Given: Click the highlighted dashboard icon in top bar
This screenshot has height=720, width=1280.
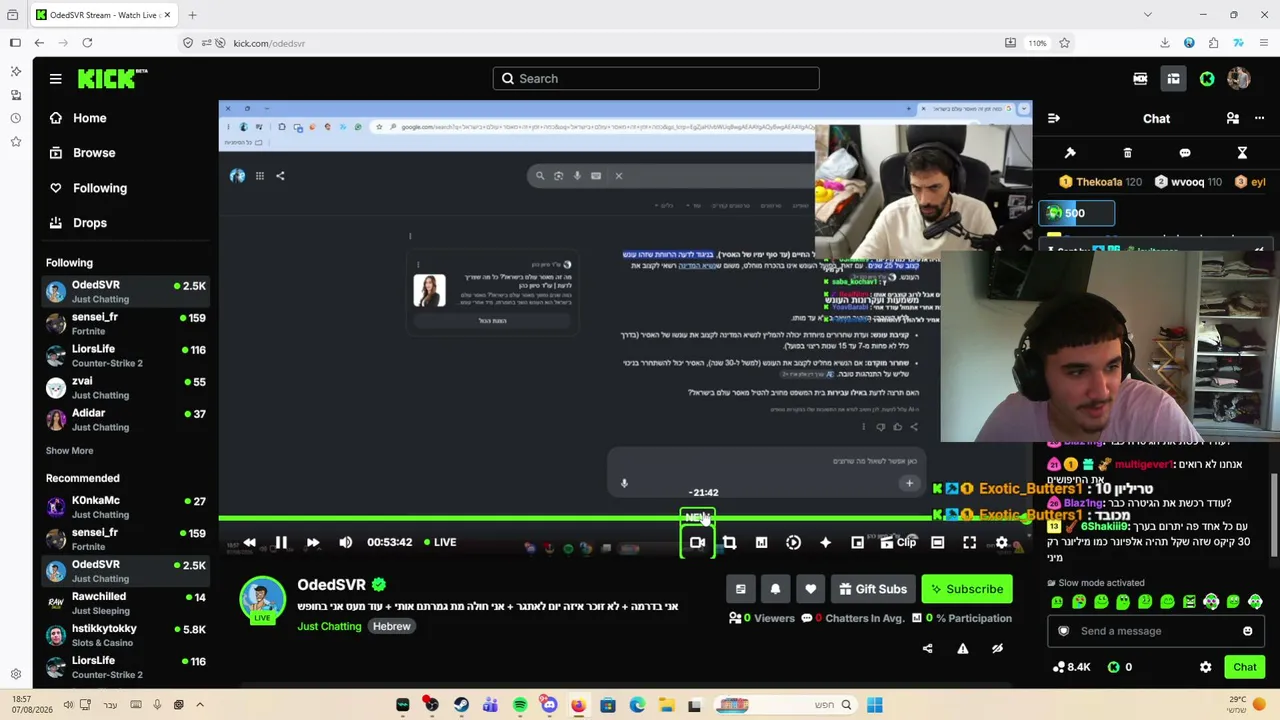Looking at the screenshot, I should coord(1173,79).
